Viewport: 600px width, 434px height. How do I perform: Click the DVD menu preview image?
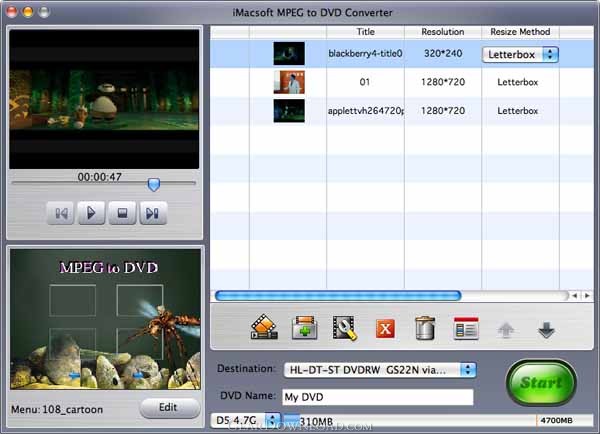tap(105, 319)
